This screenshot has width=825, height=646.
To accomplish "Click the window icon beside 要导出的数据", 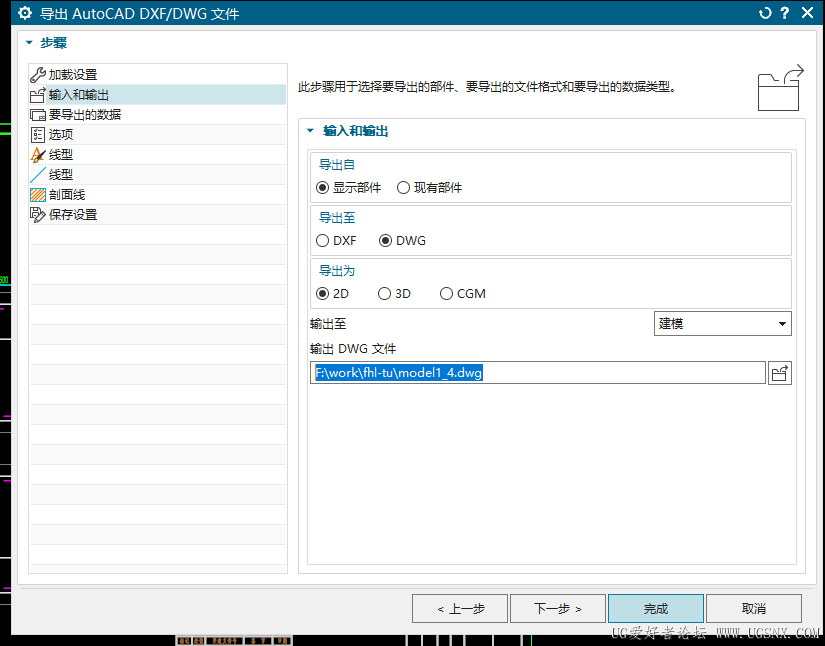I will point(38,115).
